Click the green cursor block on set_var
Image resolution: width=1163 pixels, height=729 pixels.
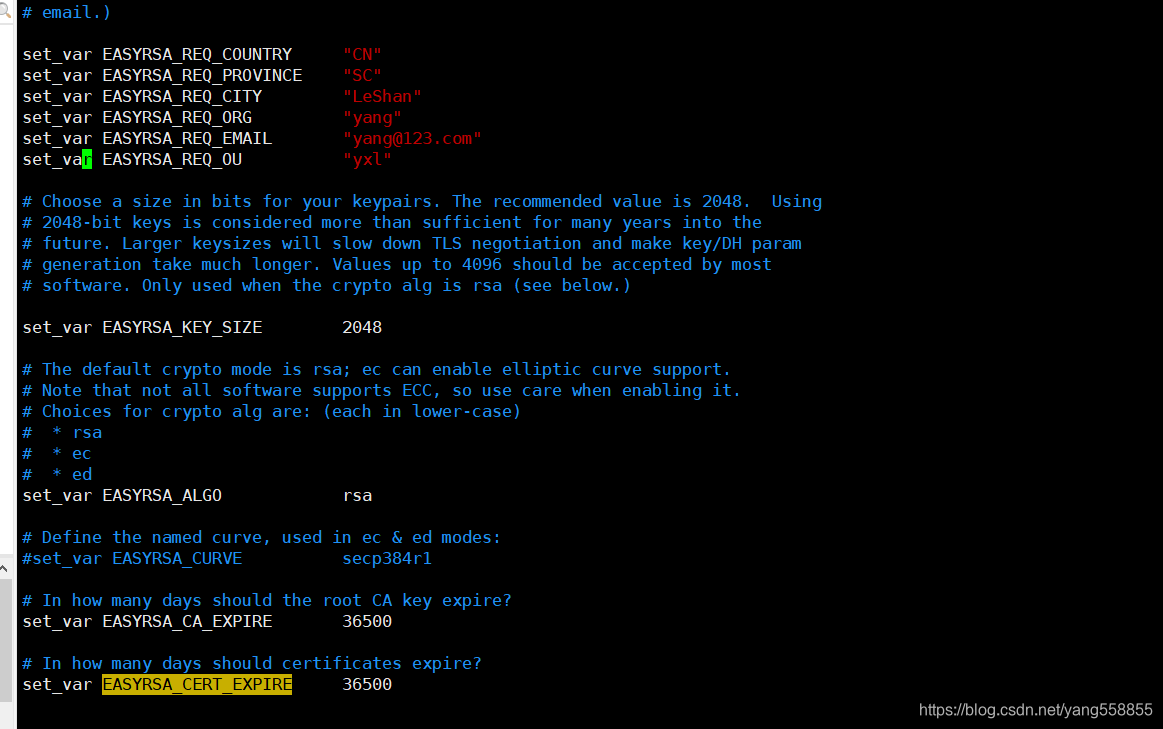(x=87, y=159)
